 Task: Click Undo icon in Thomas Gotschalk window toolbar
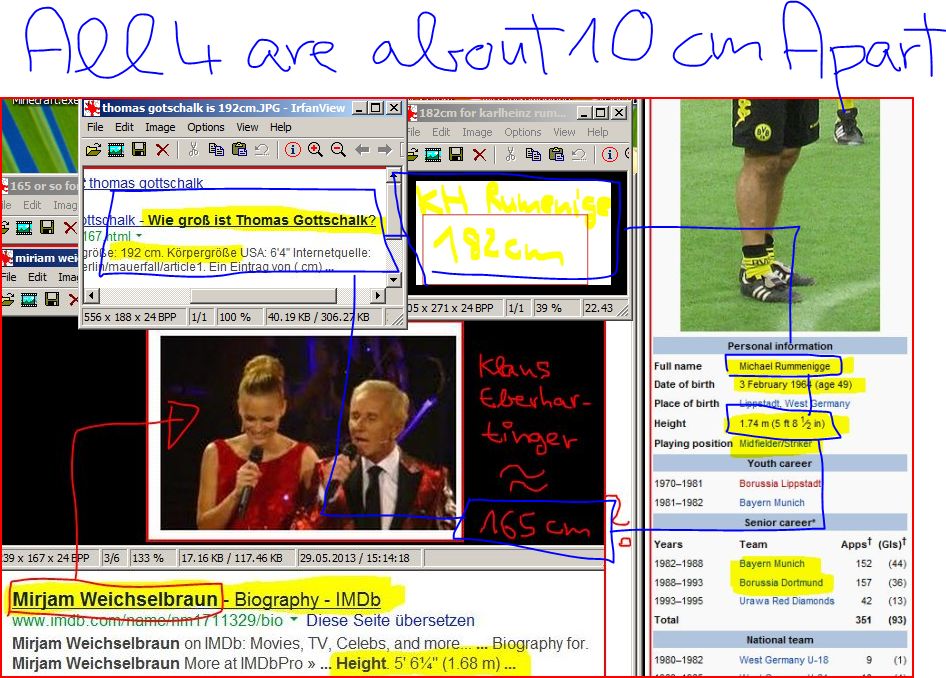point(262,150)
